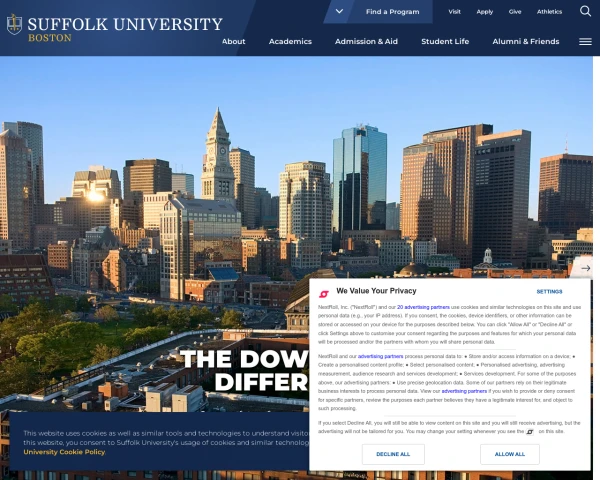This screenshot has width=600, height=480.
Task: Go to the Visit page
Action: 454,12
